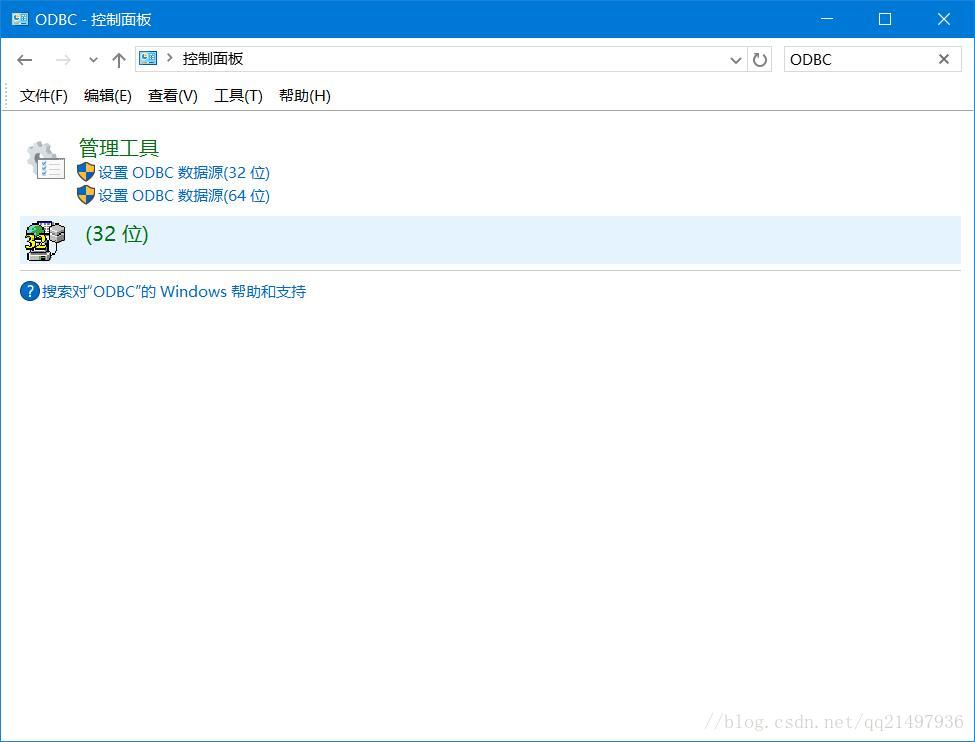Clear the ODBC search with the X button
Viewport: 975px width, 742px height.
(943, 59)
